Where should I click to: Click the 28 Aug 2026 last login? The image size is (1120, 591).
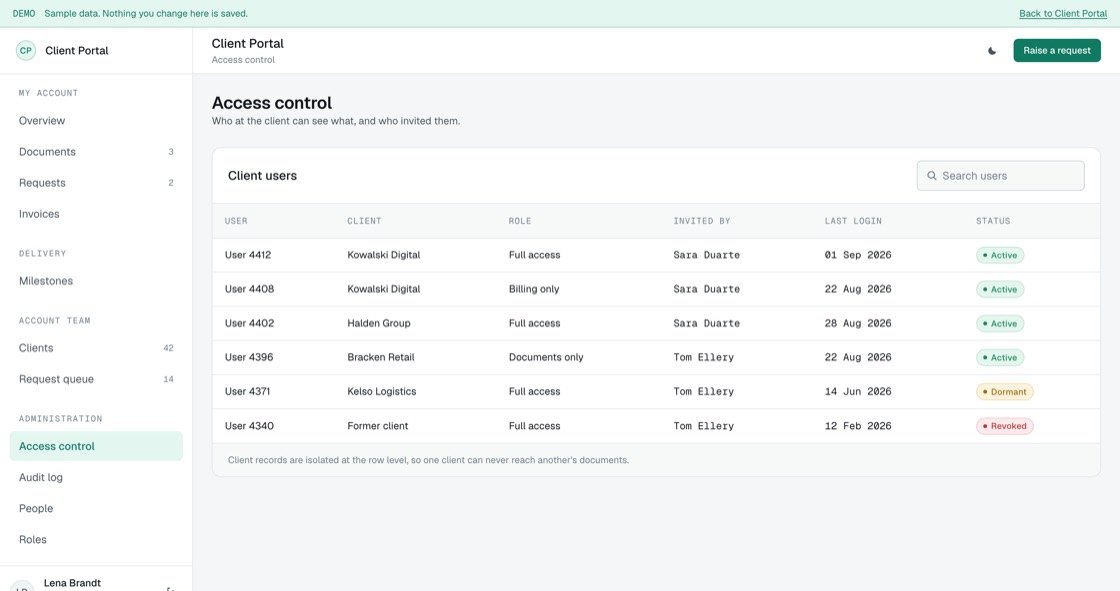[858, 323]
